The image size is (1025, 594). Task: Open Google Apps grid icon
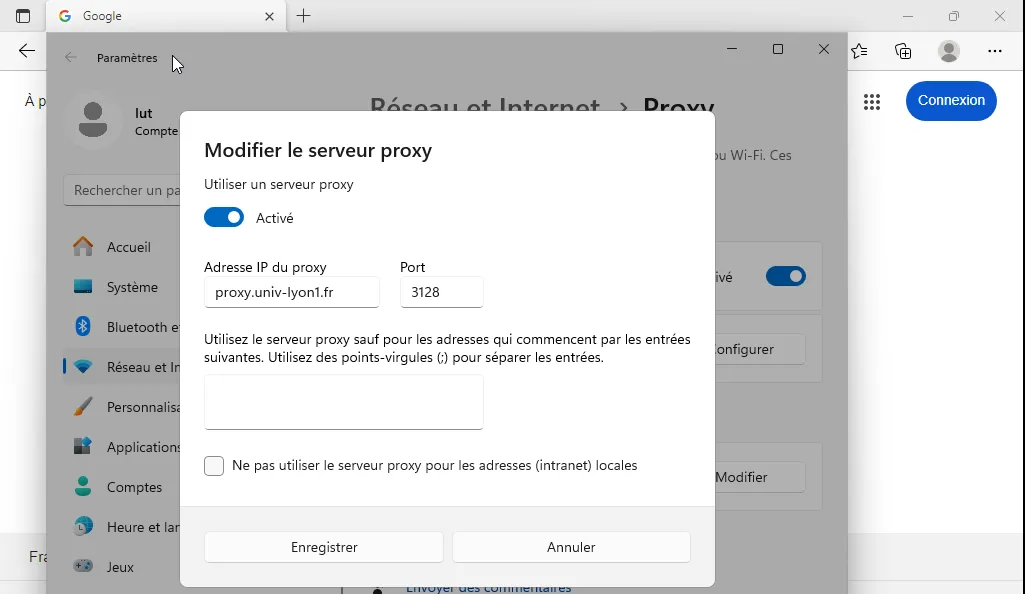[x=872, y=101]
